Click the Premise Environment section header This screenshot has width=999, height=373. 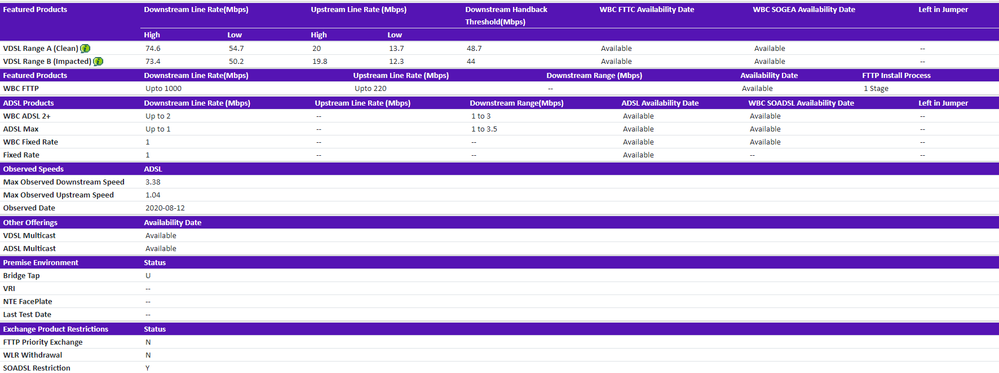point(41,263)
